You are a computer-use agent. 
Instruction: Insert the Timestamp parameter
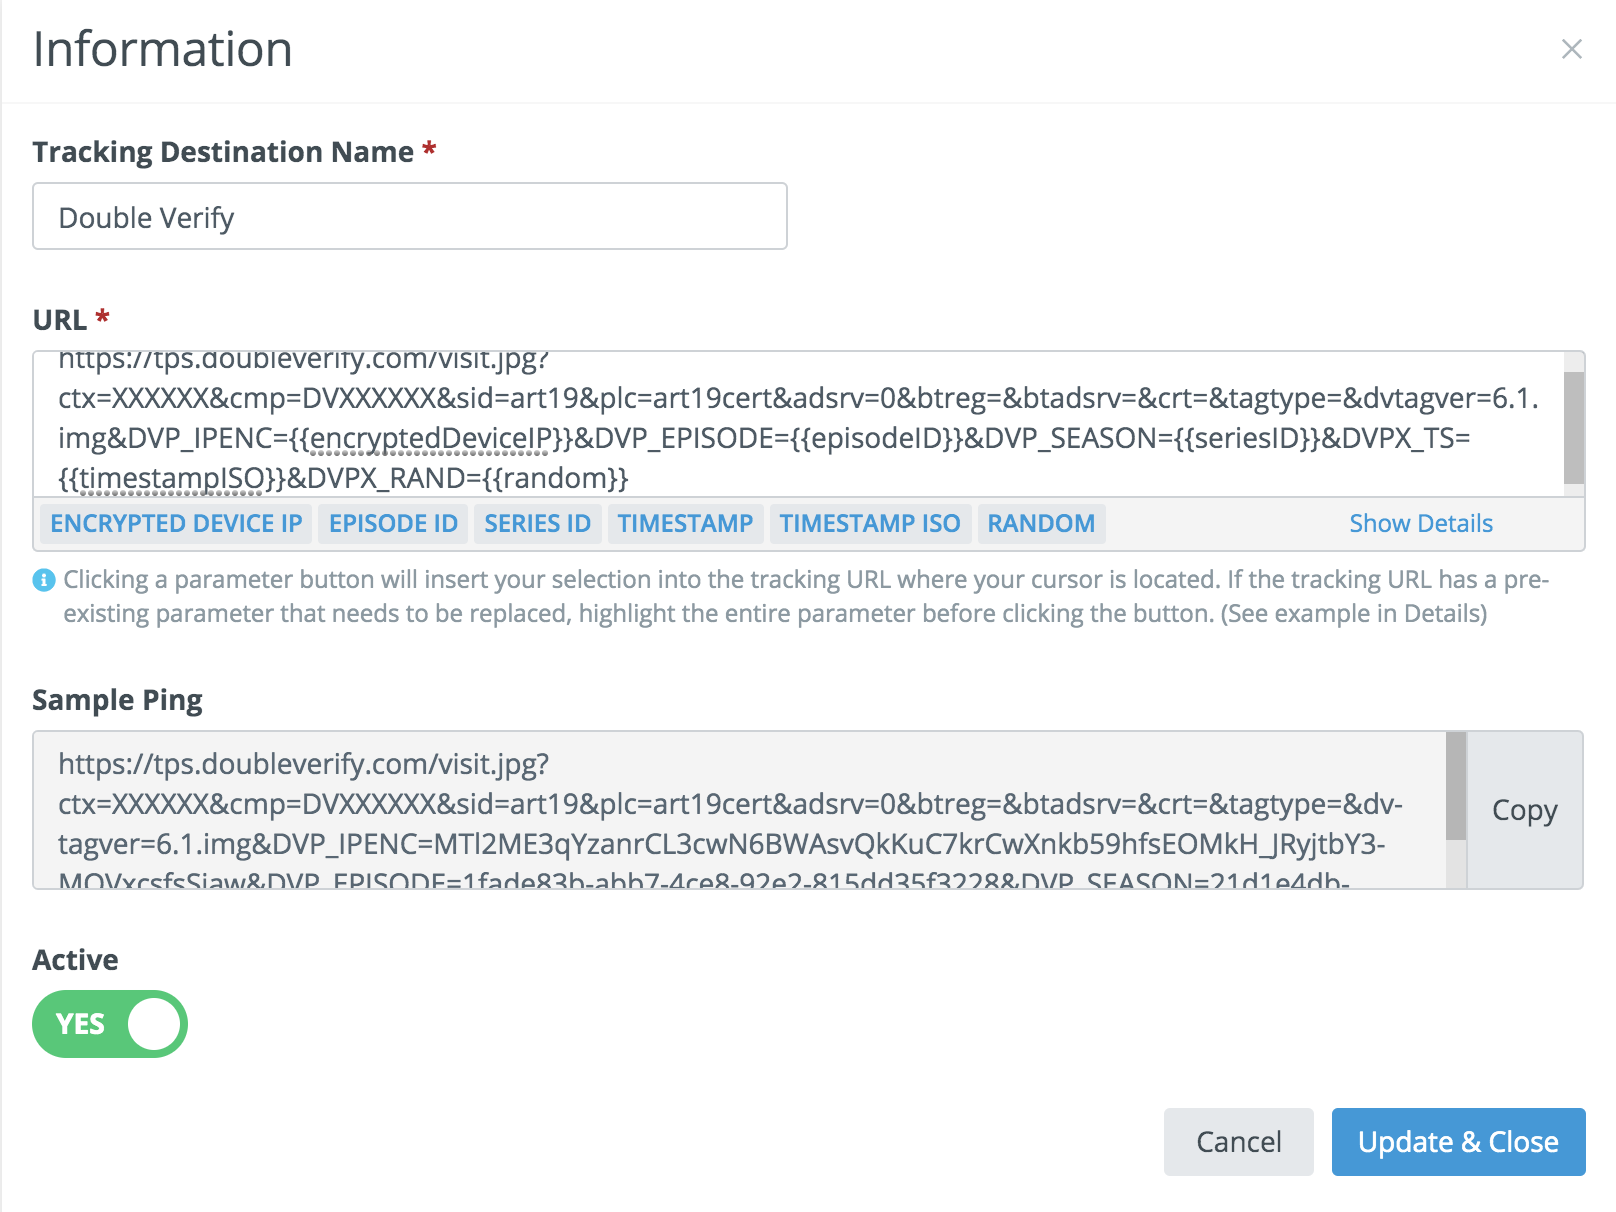[685, 524]
